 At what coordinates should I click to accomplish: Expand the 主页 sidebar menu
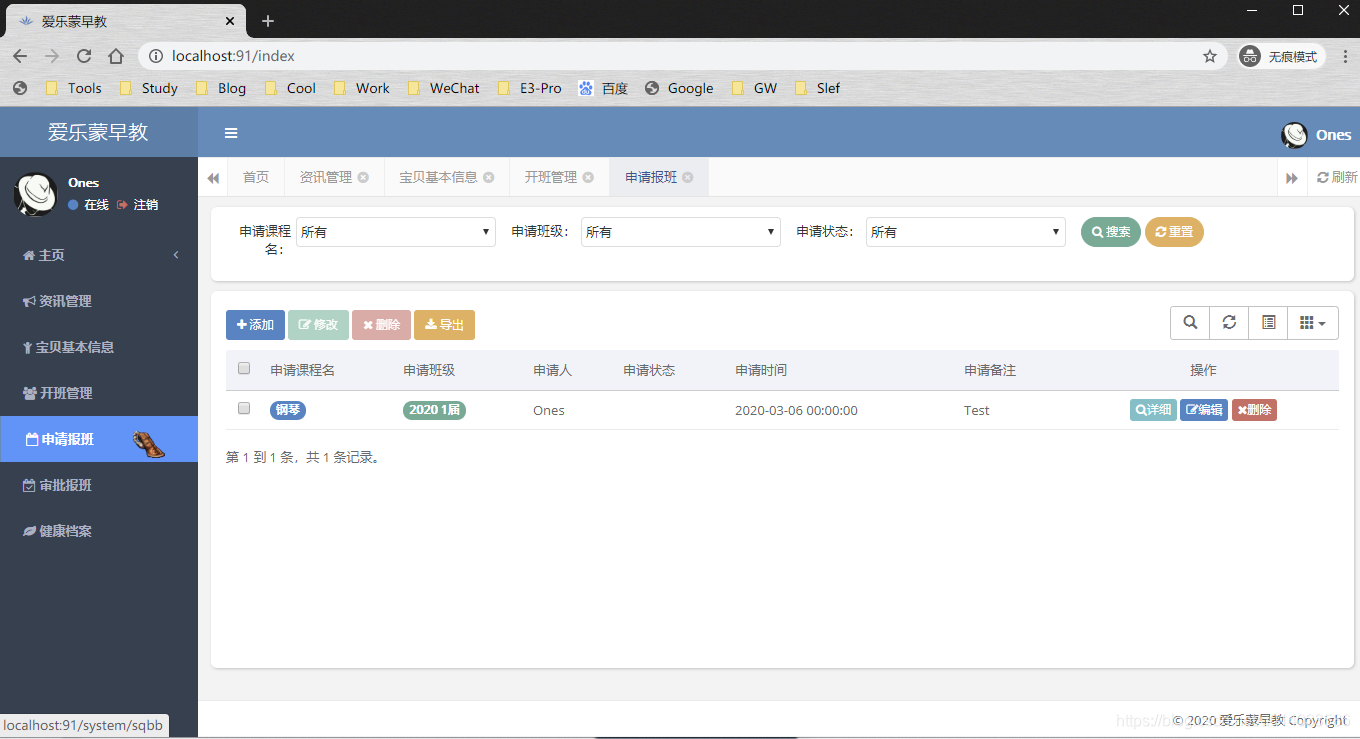pos(99,255)
